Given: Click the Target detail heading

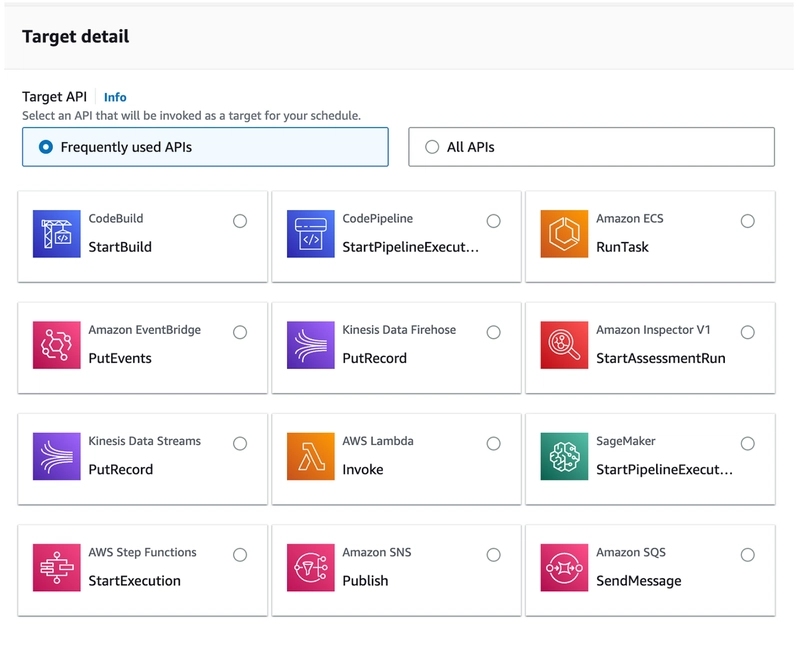Looking at the screenshot, I should pyautogui.click(x=76, y=37).
